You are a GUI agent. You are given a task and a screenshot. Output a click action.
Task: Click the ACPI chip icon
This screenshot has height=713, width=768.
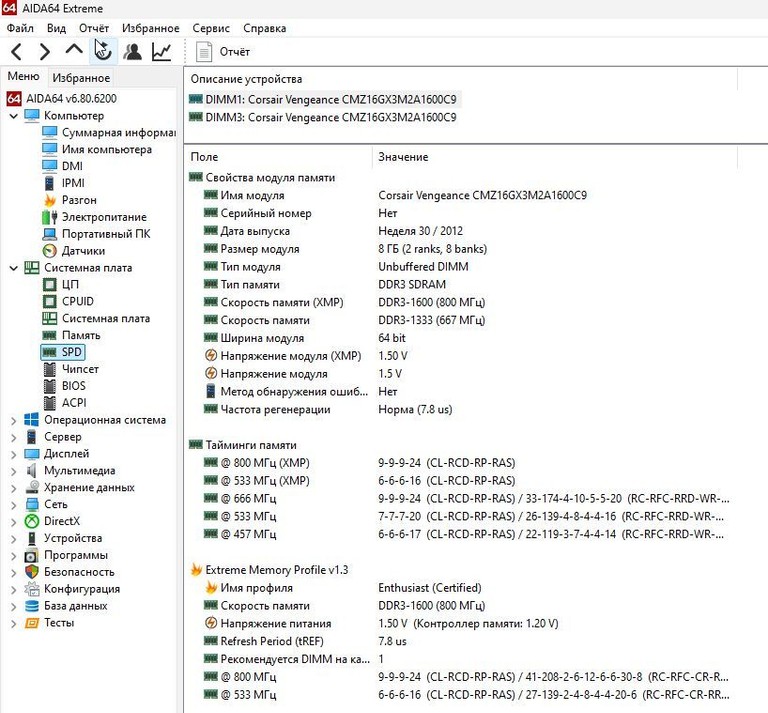[x=49, y=403]
